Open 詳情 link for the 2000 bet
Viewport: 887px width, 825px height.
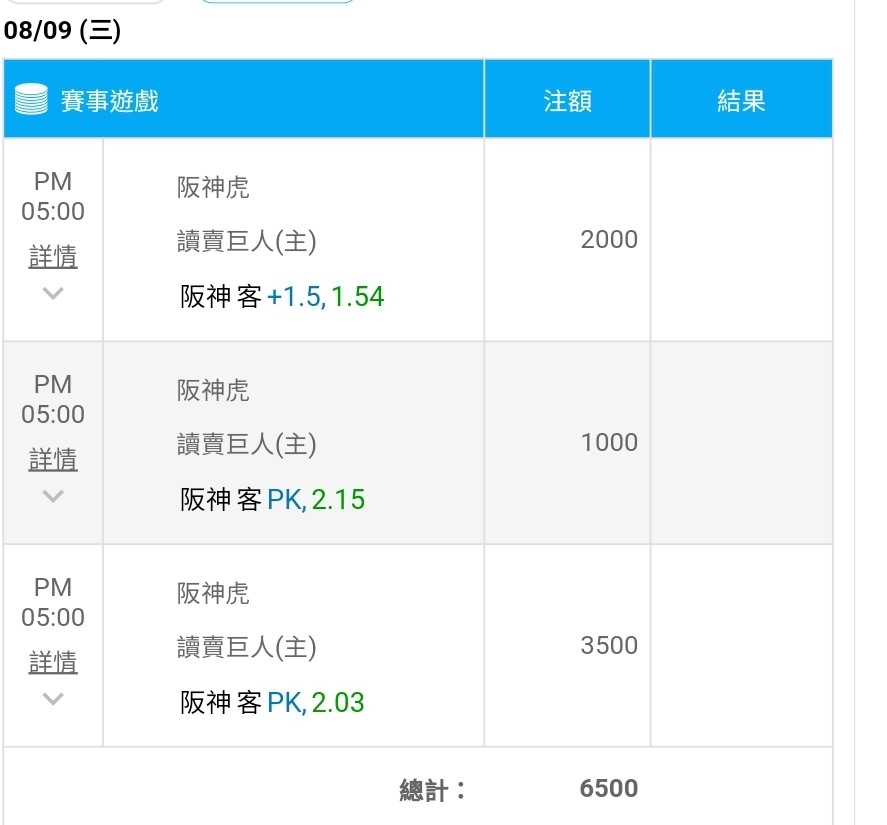pyautogui.click(x=53, y=256)
